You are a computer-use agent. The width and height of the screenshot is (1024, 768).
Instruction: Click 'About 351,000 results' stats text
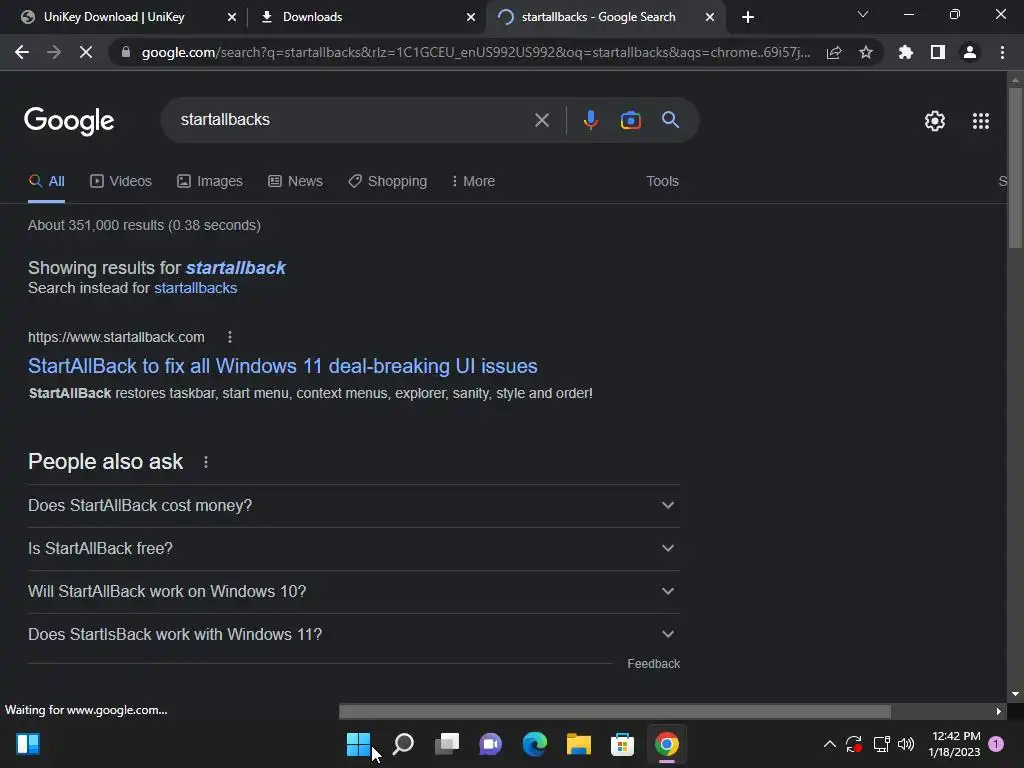tap(144, 225)
